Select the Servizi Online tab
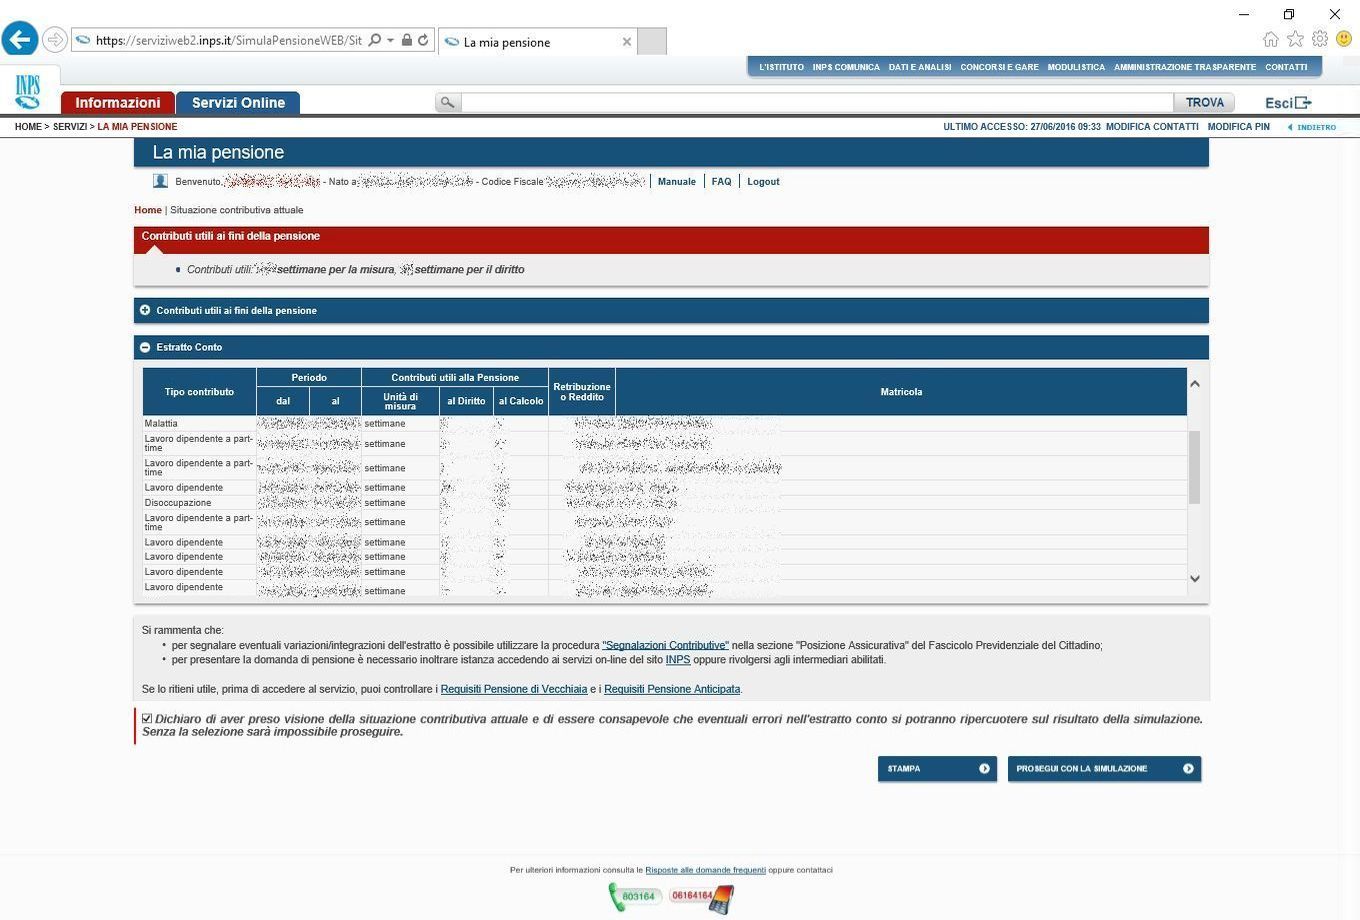The image size is (1360, 920). (x=238, y=103)
